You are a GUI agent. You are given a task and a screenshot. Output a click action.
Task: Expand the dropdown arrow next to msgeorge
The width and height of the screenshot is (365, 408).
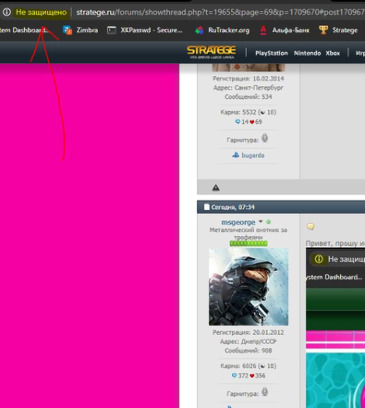click(261, 221)
